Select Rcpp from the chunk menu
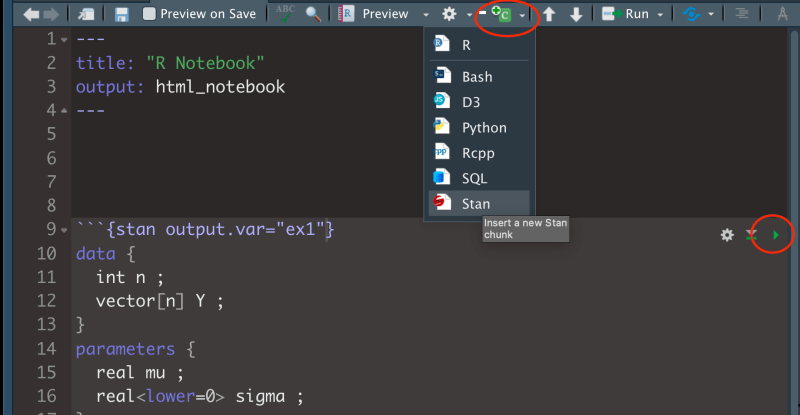800x415 pixels. [479, 153]
